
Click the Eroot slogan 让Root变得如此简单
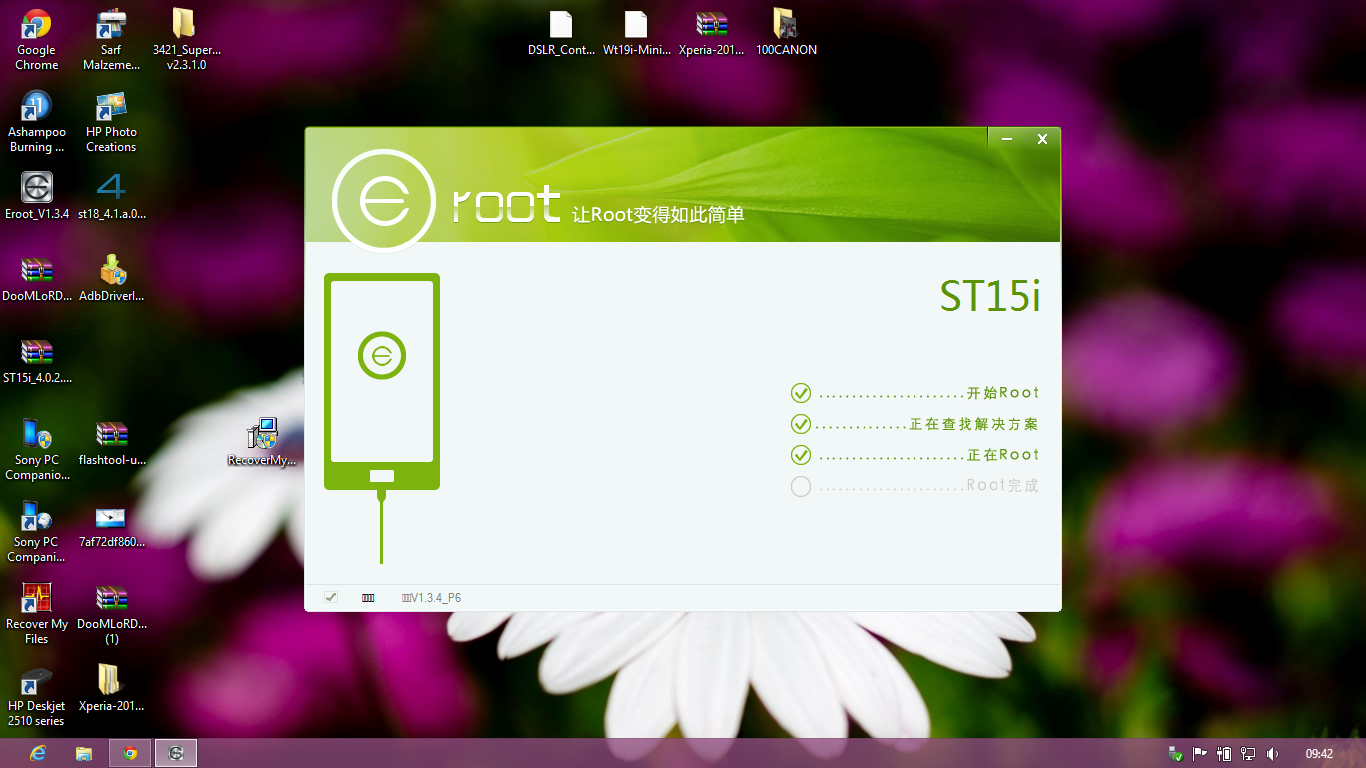point(658,215)
